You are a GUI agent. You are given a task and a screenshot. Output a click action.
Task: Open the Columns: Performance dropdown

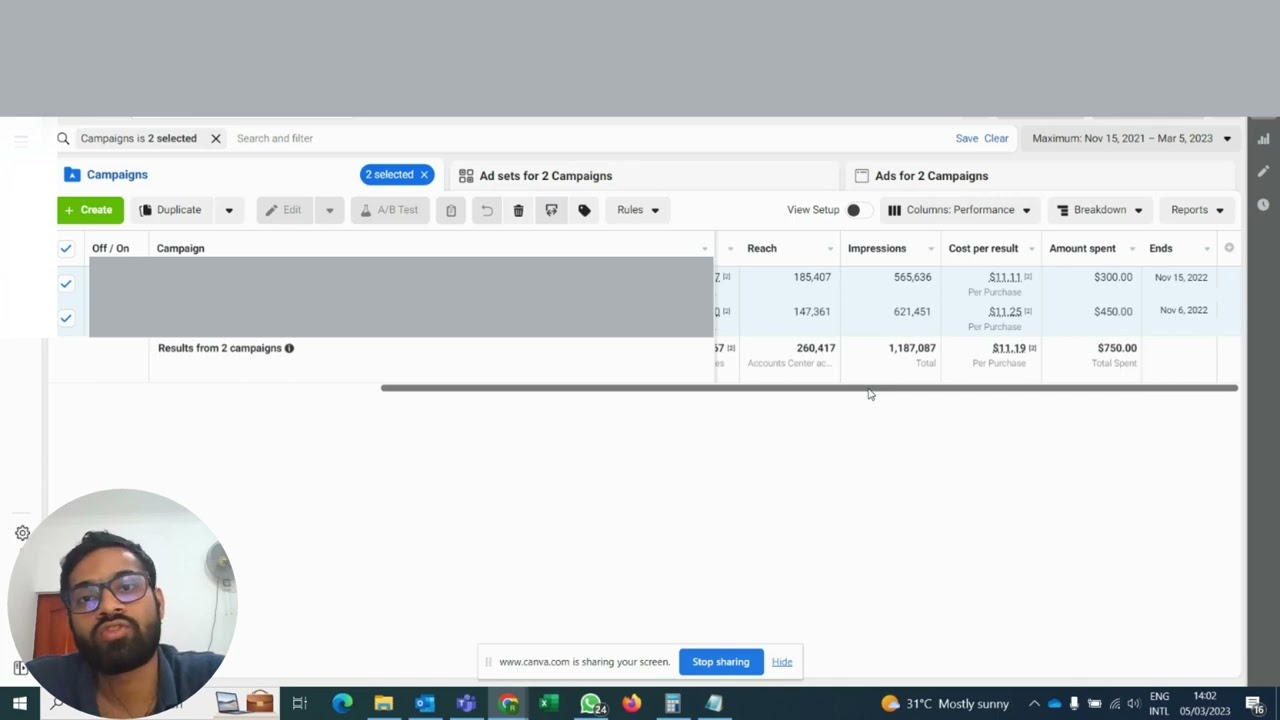coord(959,210)
